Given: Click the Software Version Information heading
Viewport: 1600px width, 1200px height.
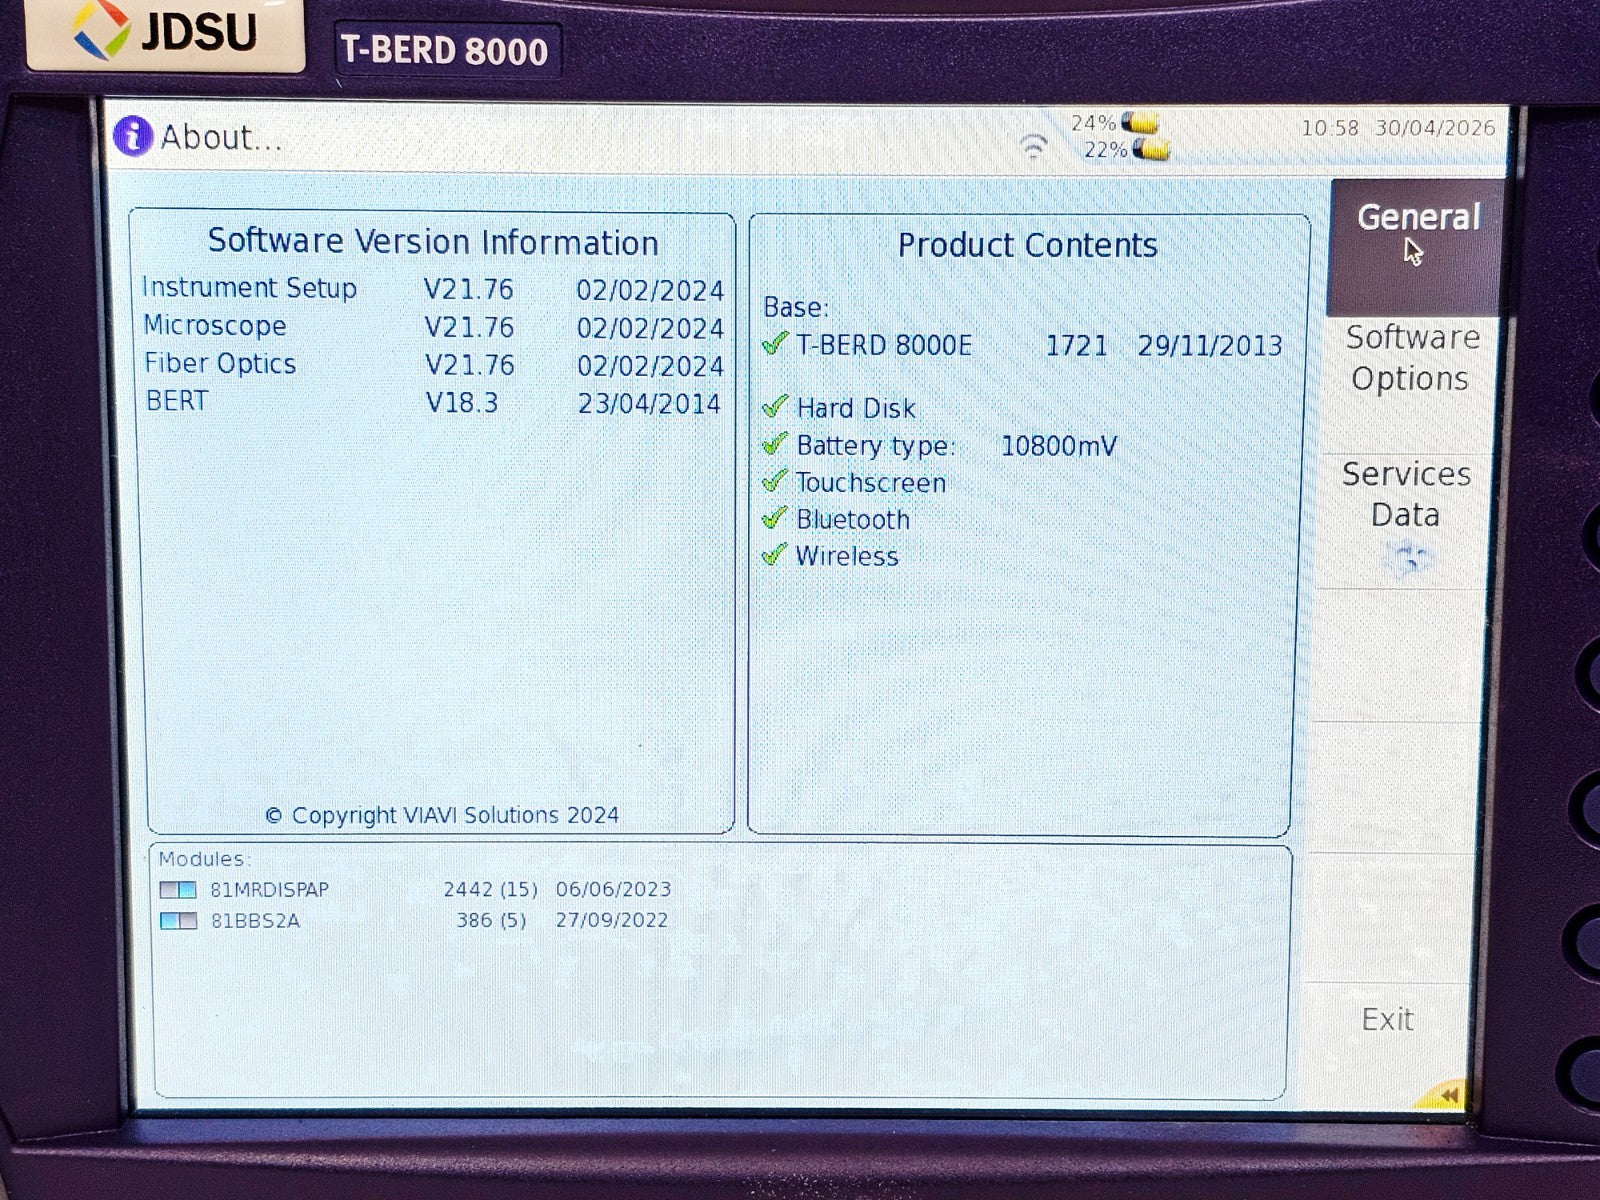Looking at the screenshot, I should (x=433, y=242).
